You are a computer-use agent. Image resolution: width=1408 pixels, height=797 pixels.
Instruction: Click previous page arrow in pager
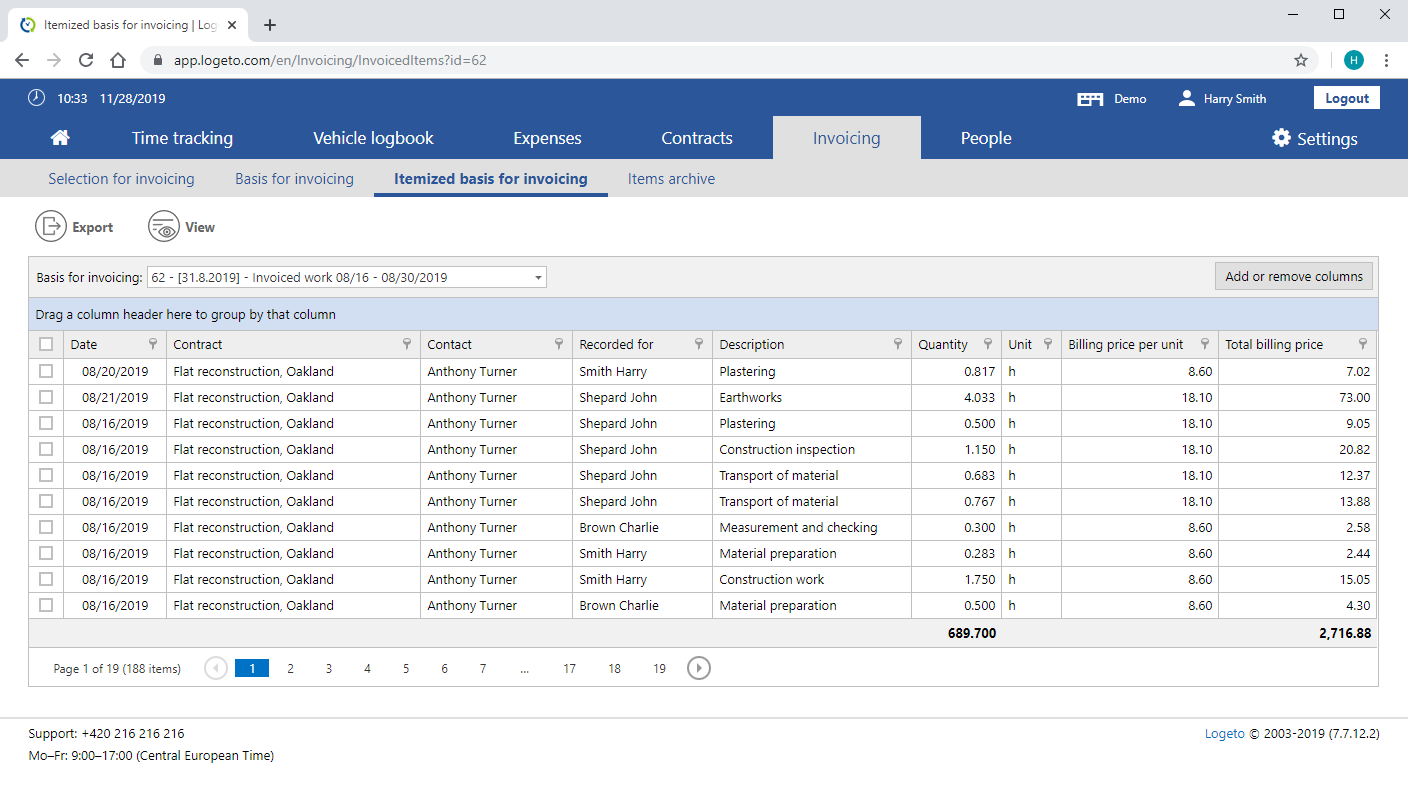click(x=216, y=668)
